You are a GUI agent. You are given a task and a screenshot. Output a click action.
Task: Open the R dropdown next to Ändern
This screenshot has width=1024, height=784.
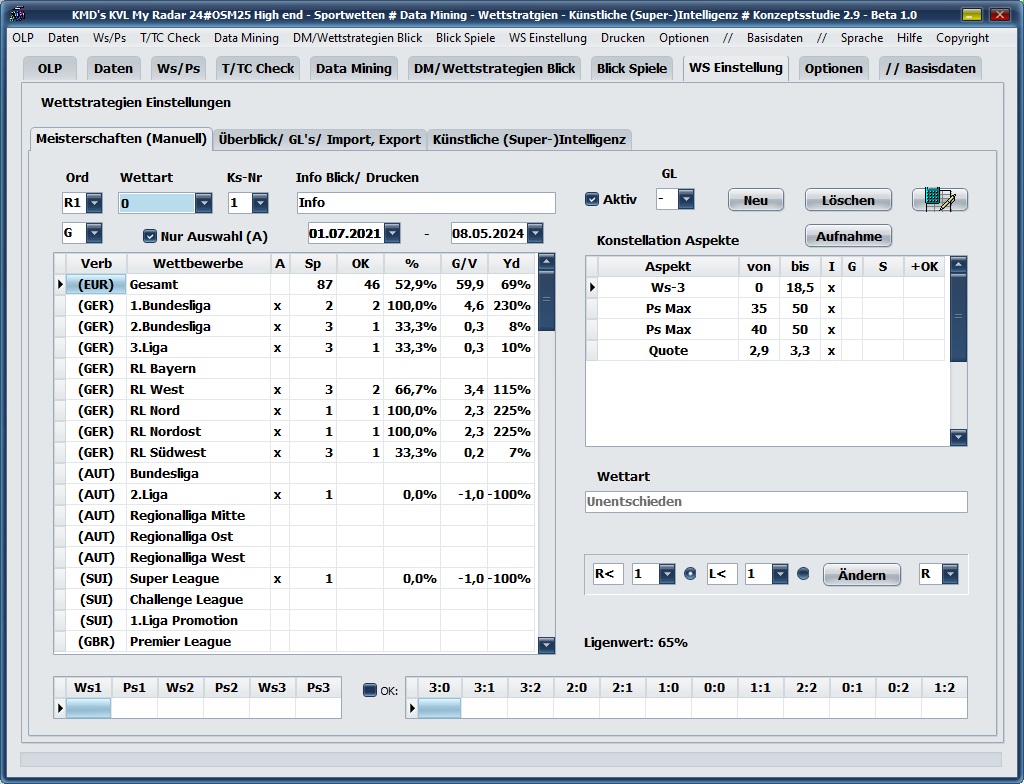950,574
